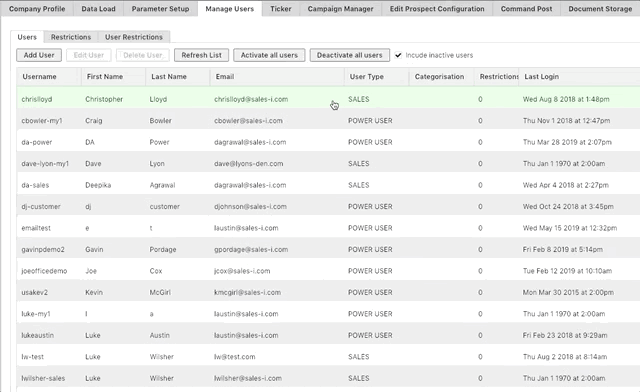Switch to the Restrictions sub-tab
Viewport: 640px width, 392px height.
[71, 37]
